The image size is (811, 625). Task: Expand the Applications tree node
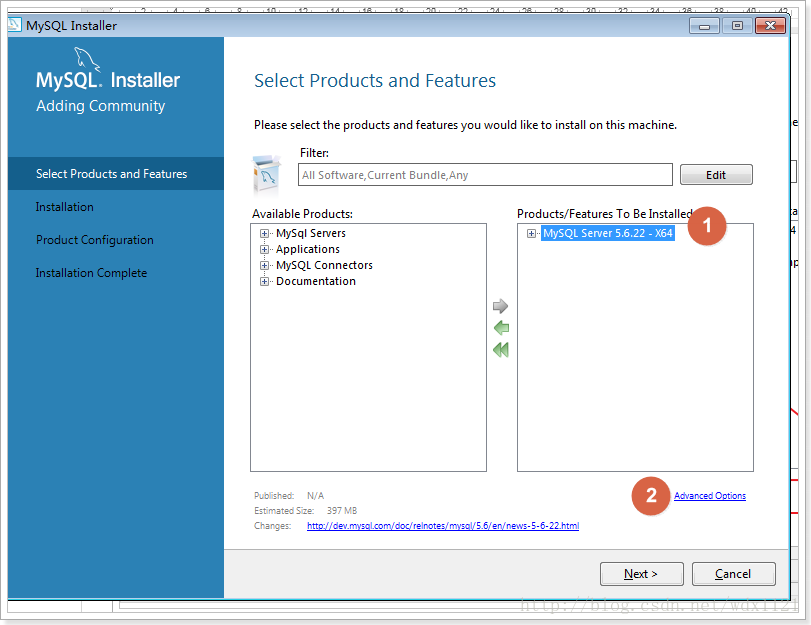coord(264,249)
